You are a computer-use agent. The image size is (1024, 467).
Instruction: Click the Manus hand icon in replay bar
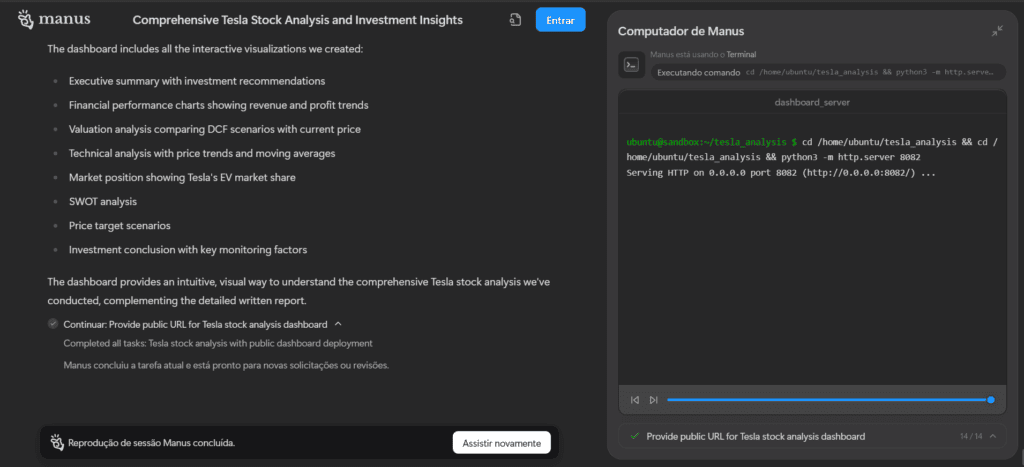coord(57,442)
